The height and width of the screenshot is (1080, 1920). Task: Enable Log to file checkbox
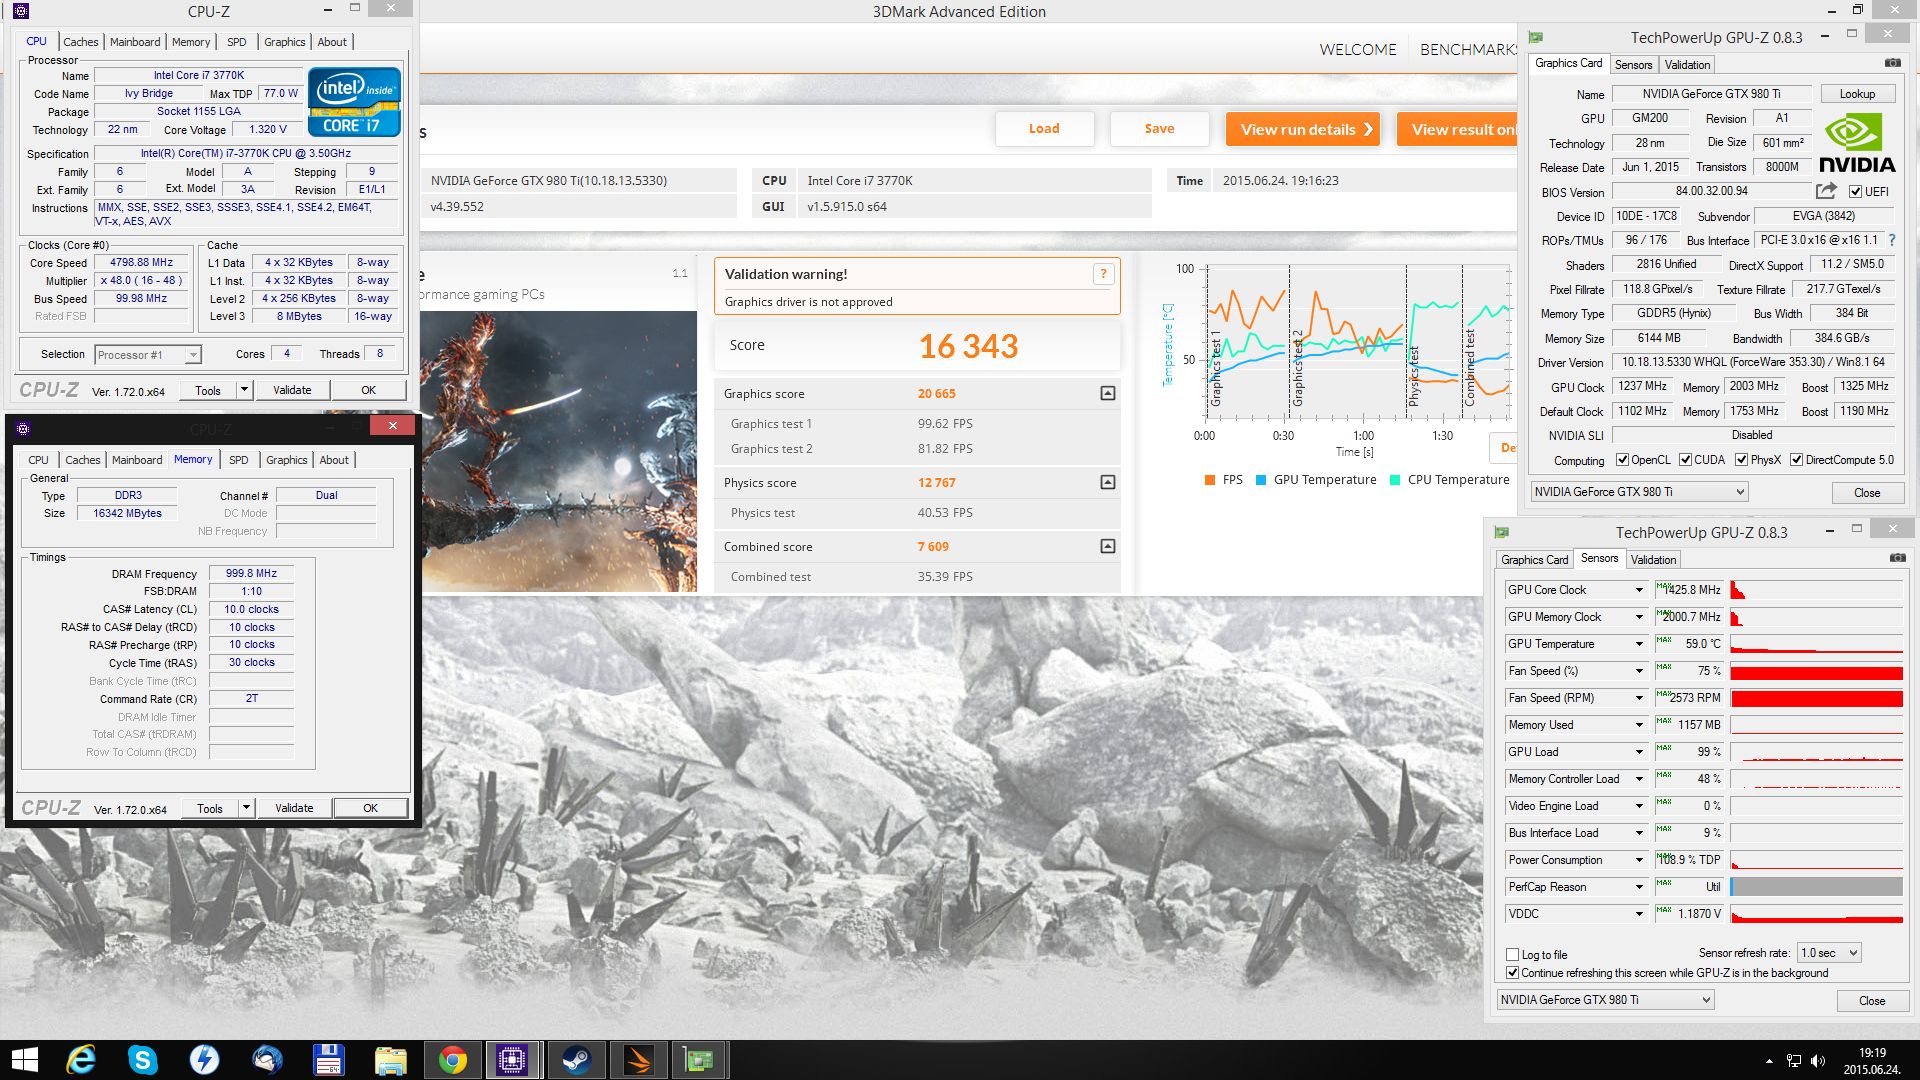point(1513,955)
